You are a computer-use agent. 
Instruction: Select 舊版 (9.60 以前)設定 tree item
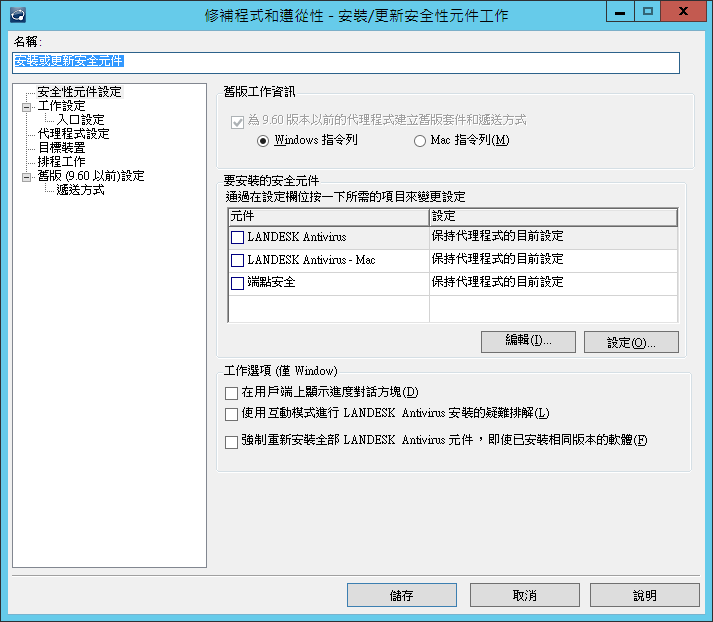point(91,176)
